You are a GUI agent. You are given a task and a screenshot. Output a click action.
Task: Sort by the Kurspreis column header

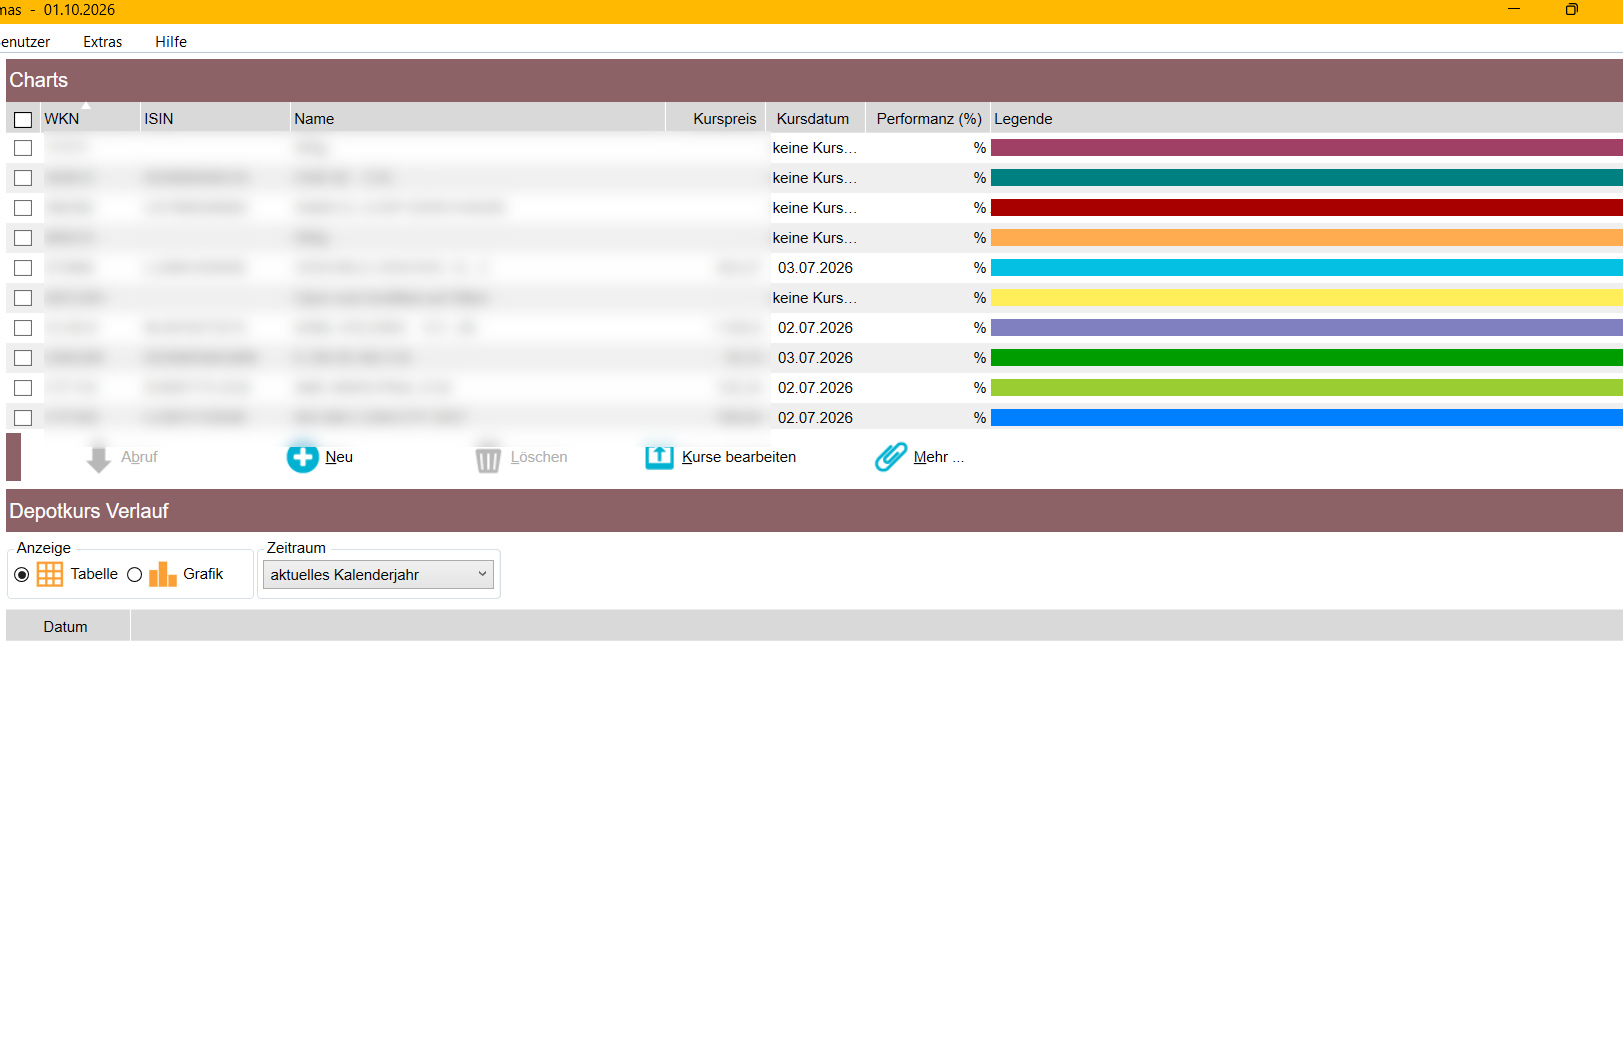716,119
